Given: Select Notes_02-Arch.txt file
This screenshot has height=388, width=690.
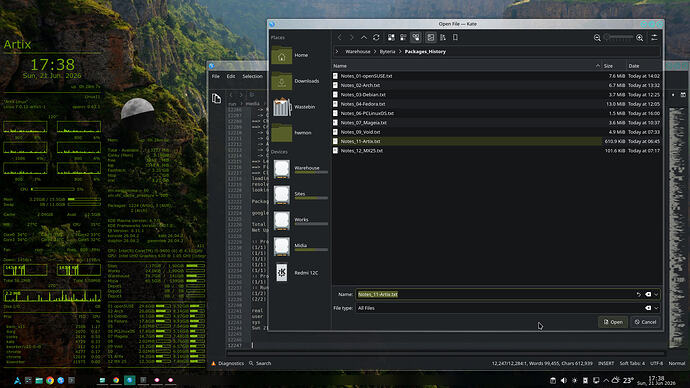Looking at the screenshot, I should click(x=496, y=85).
